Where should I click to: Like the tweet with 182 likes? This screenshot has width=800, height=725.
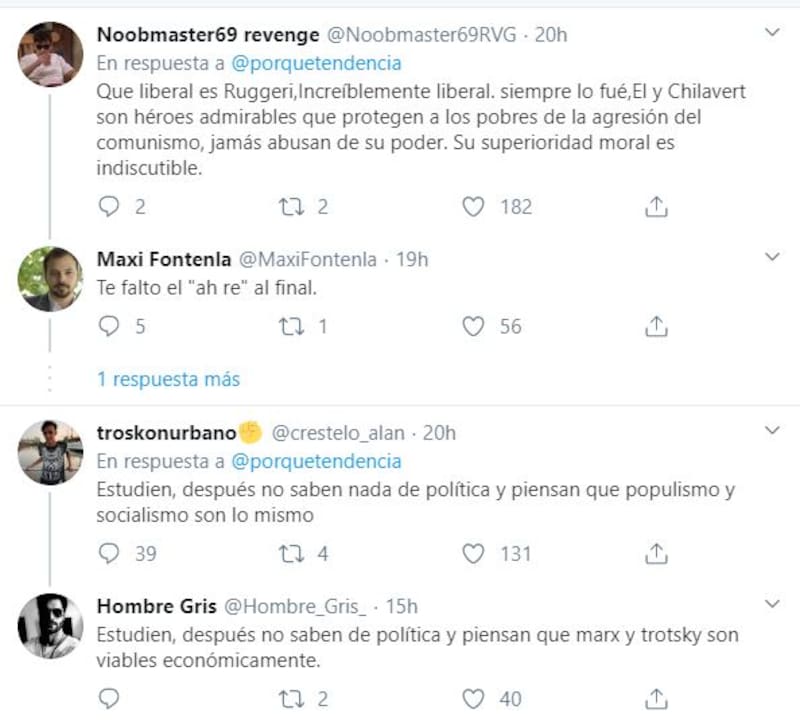coord(474,207)
